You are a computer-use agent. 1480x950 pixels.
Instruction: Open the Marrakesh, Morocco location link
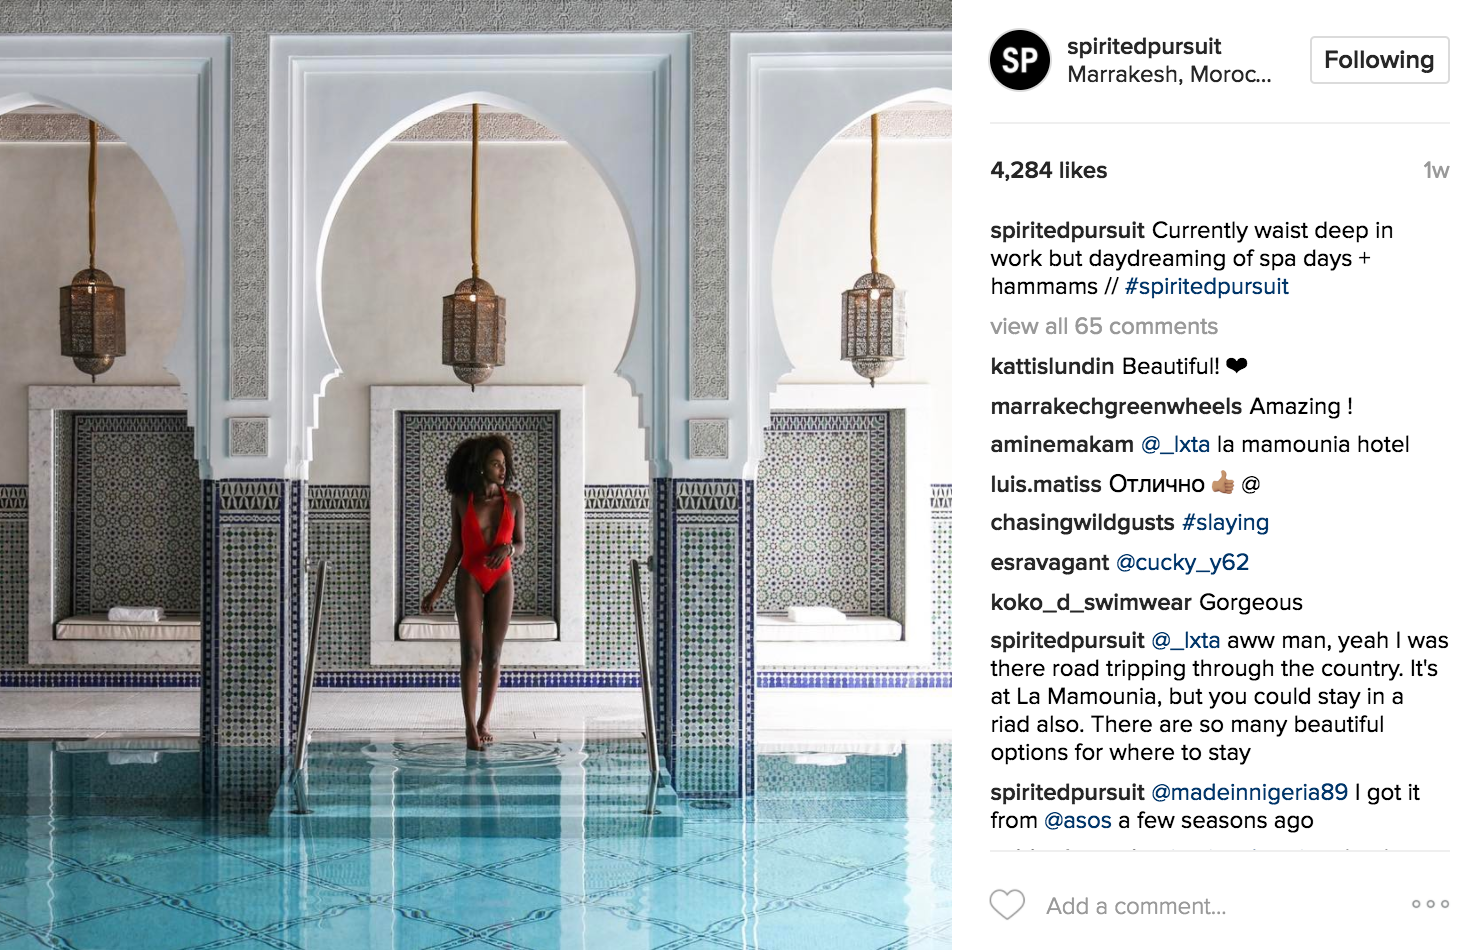point(1169,74)
